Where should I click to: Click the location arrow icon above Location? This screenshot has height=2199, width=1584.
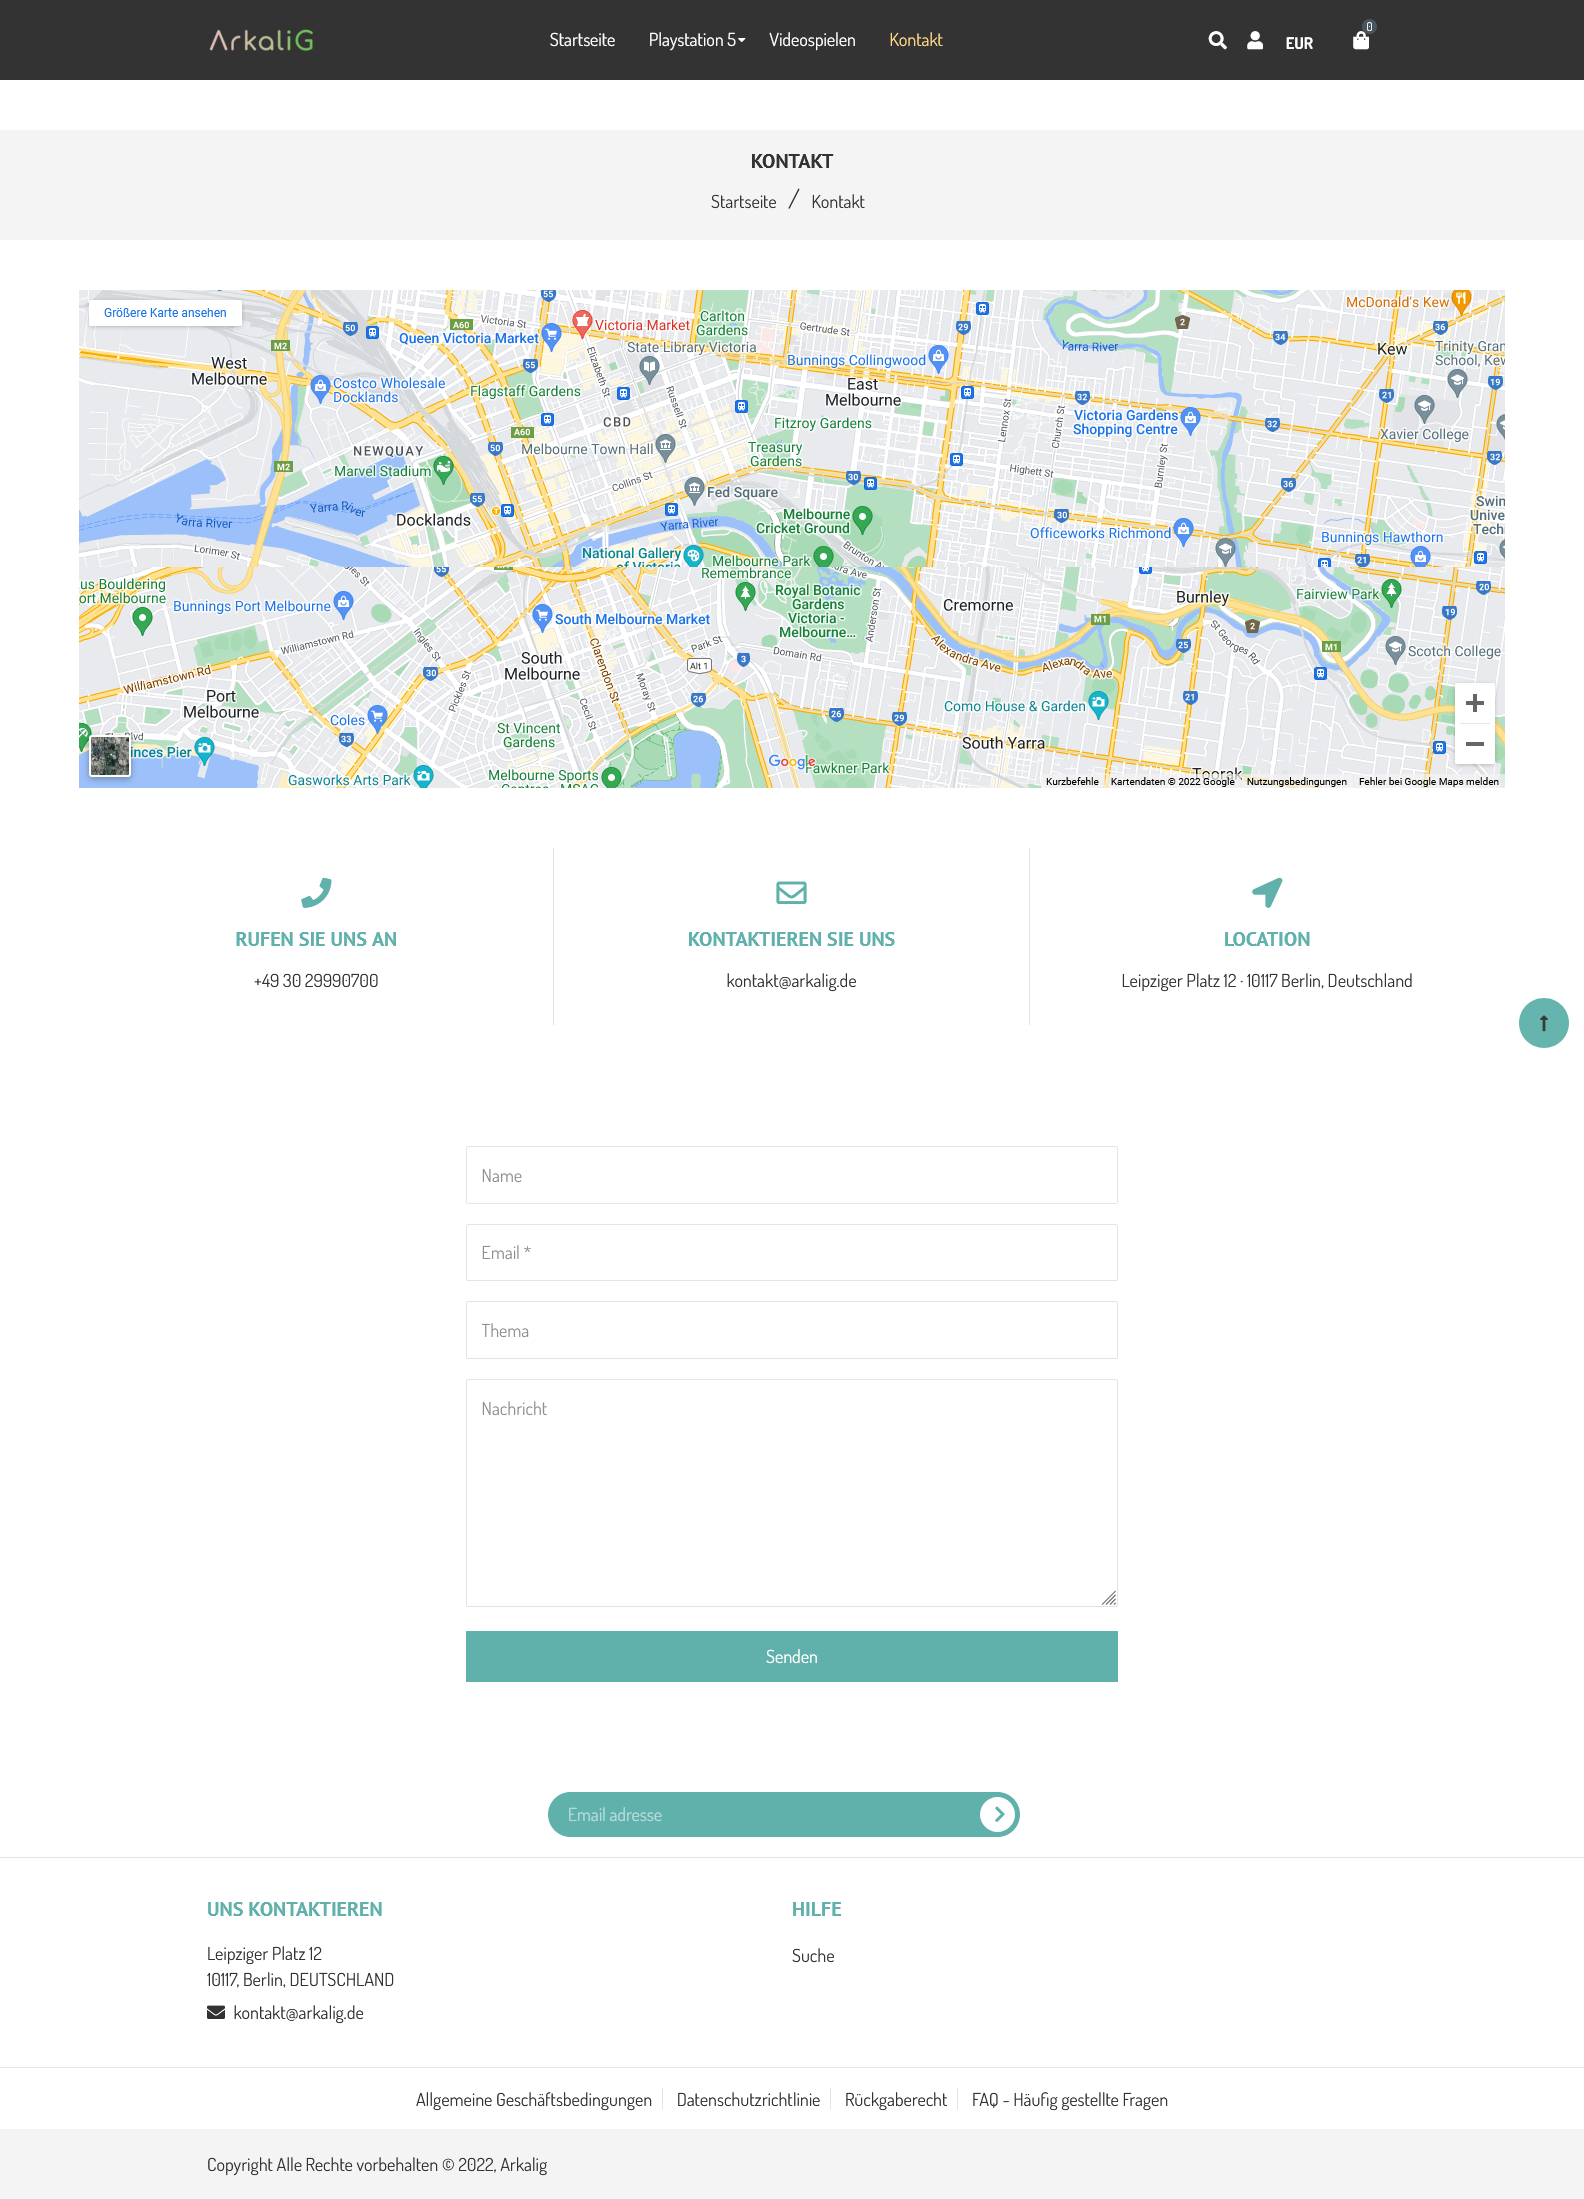point(1267,892)
